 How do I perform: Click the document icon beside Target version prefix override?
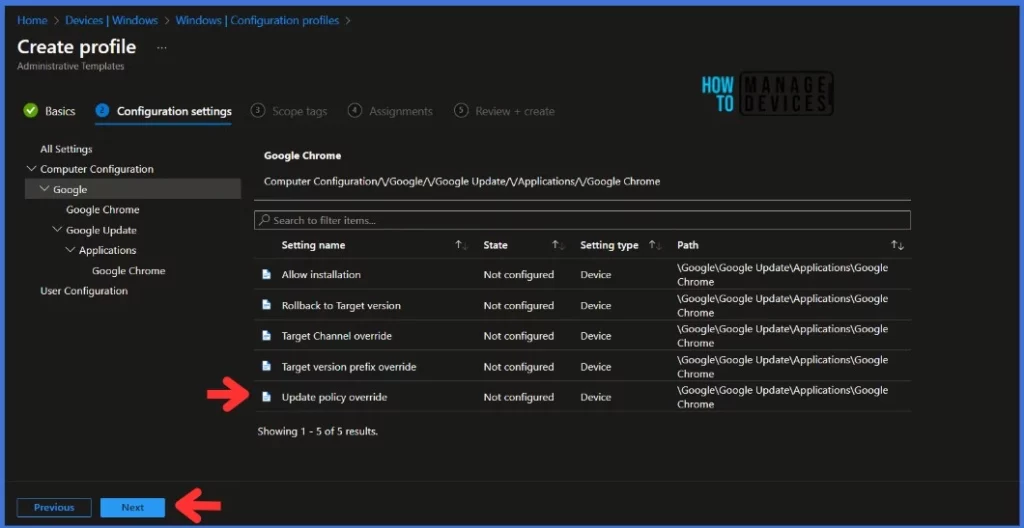(266, 367)
